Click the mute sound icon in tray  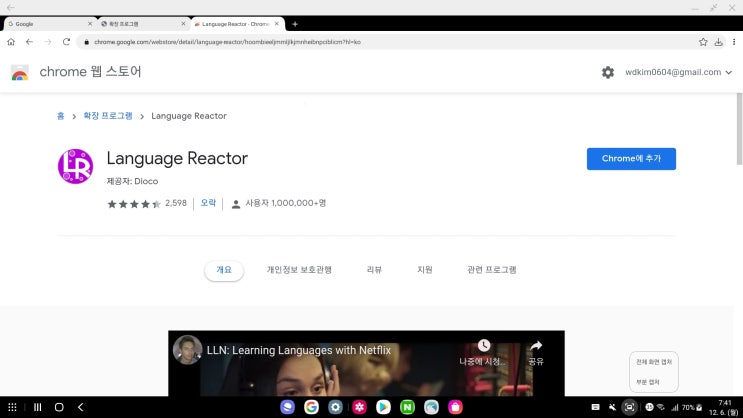pos(612,407)
